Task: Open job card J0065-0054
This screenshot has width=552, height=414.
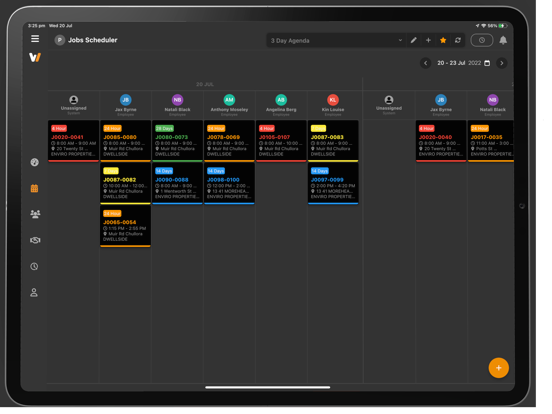Action: 125,226
